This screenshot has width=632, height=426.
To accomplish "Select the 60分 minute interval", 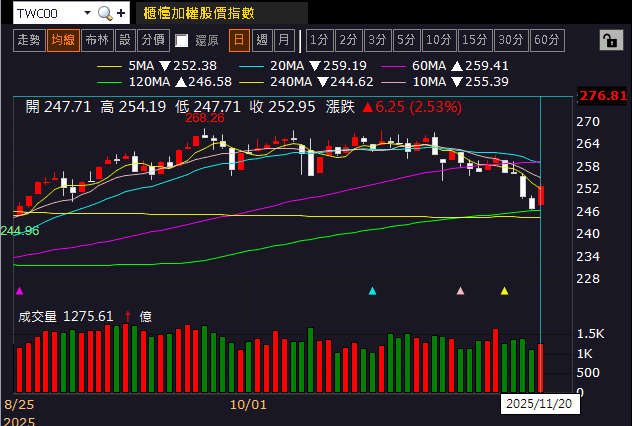I will tap(547, 40).
